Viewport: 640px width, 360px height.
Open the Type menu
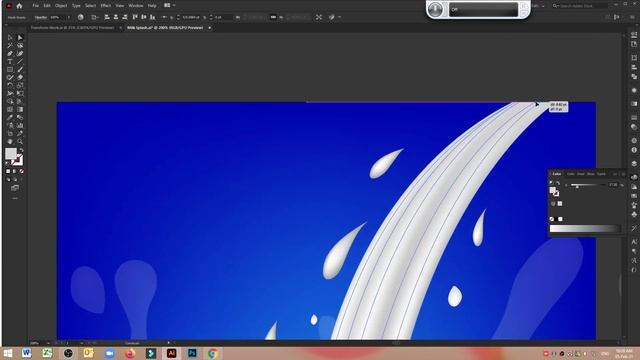(x=76, y=6)
